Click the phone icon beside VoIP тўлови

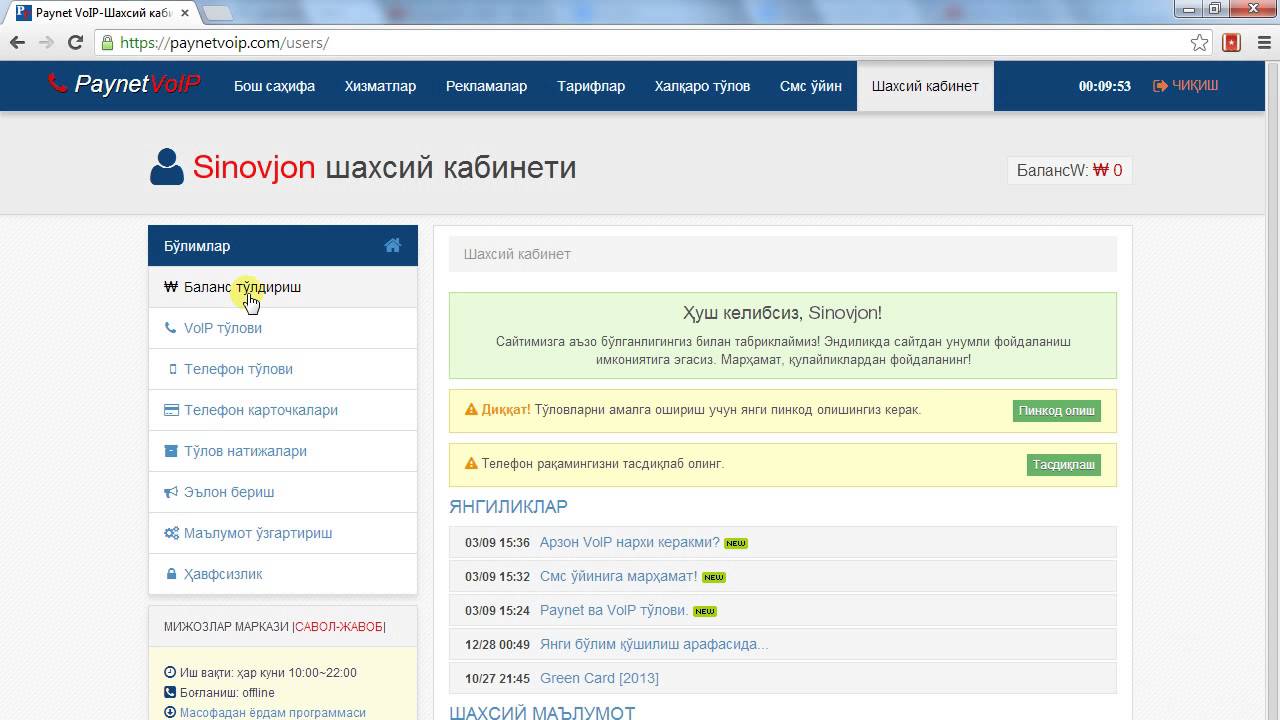coord(171,328)
